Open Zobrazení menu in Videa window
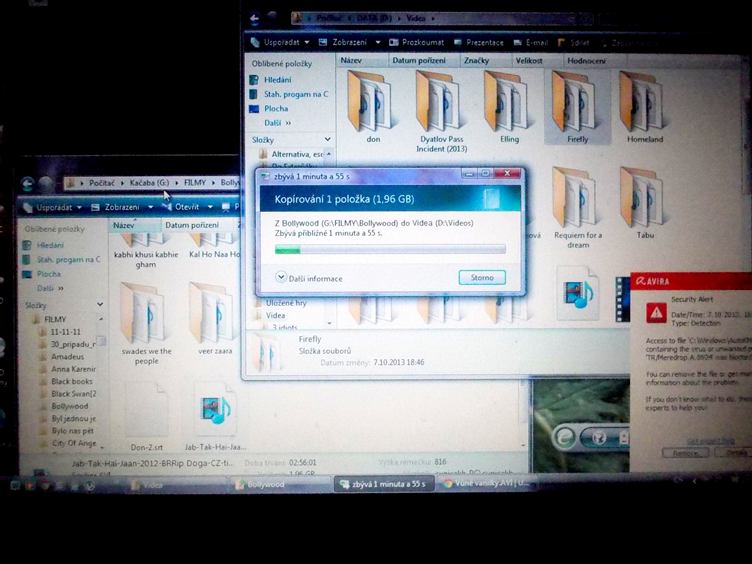The image size is (752, 564). [x=350, y=42]
